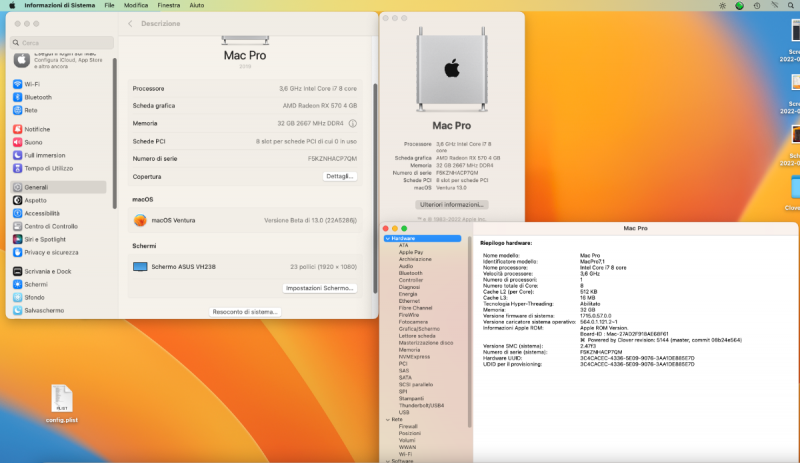
Task: Collapse the Hardware tree section
Action: click(388, 238)
